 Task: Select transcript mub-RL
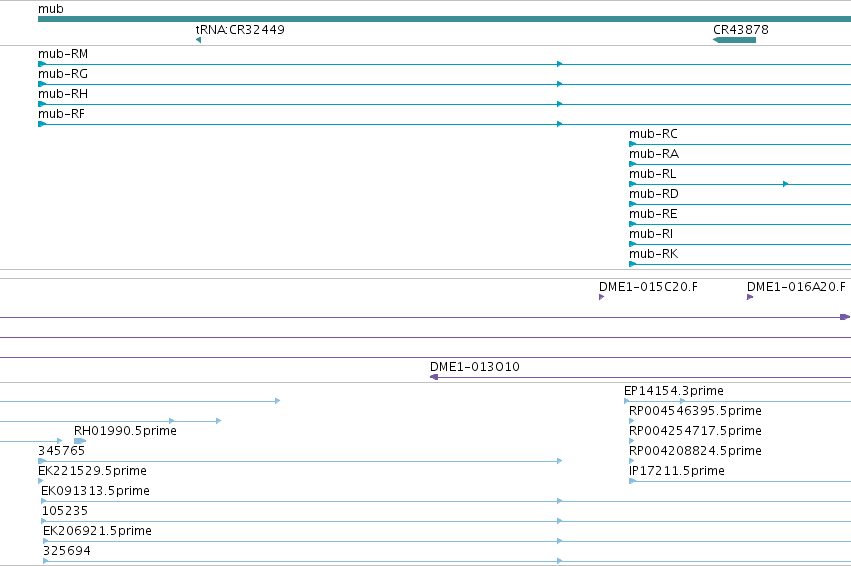point(652,174)
